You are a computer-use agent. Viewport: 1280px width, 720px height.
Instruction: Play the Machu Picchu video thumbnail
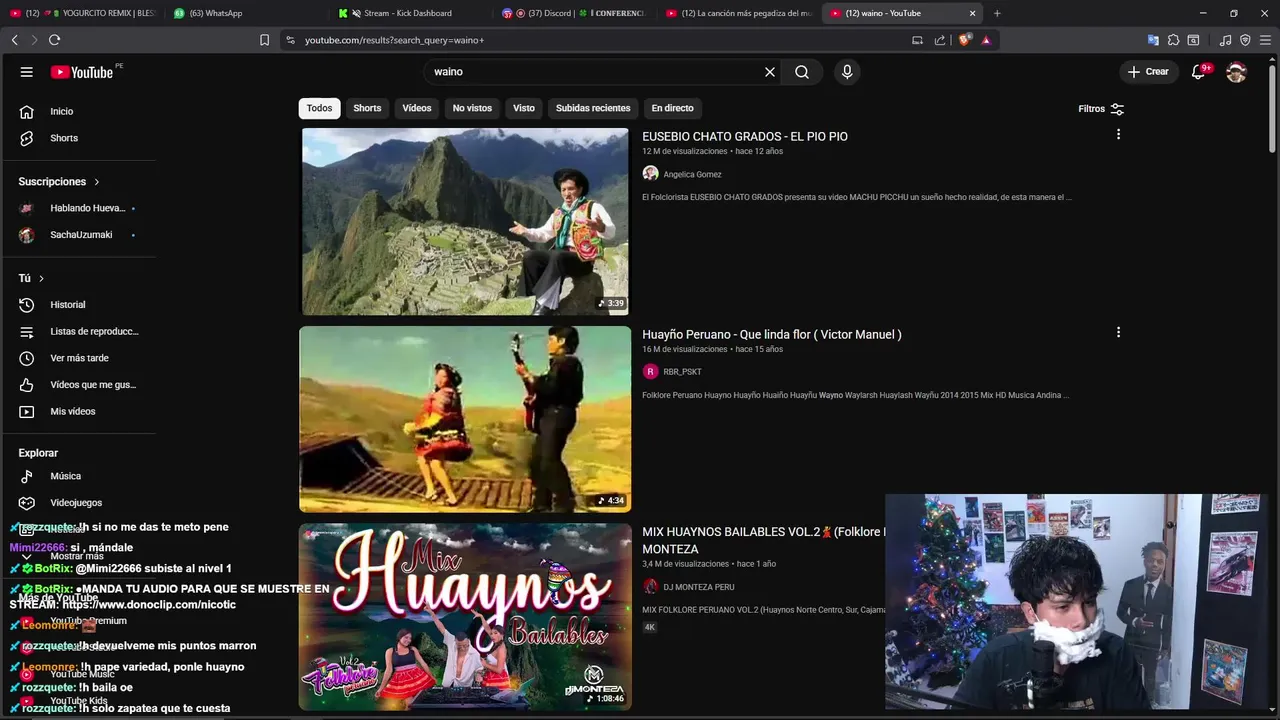465,221
